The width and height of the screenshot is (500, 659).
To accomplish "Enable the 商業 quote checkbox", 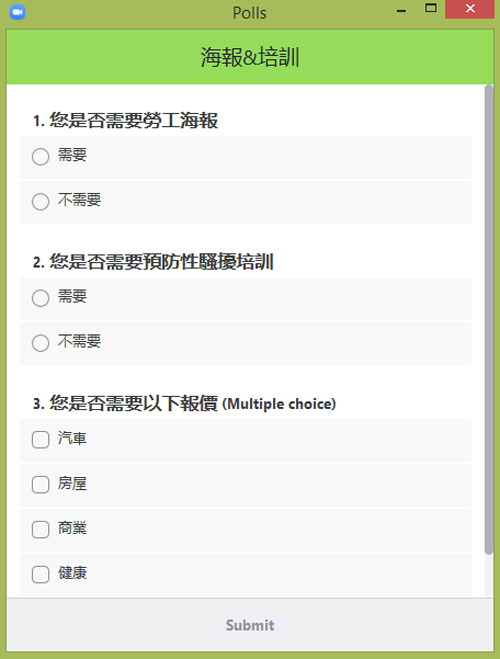I will (x=40, y=529).
